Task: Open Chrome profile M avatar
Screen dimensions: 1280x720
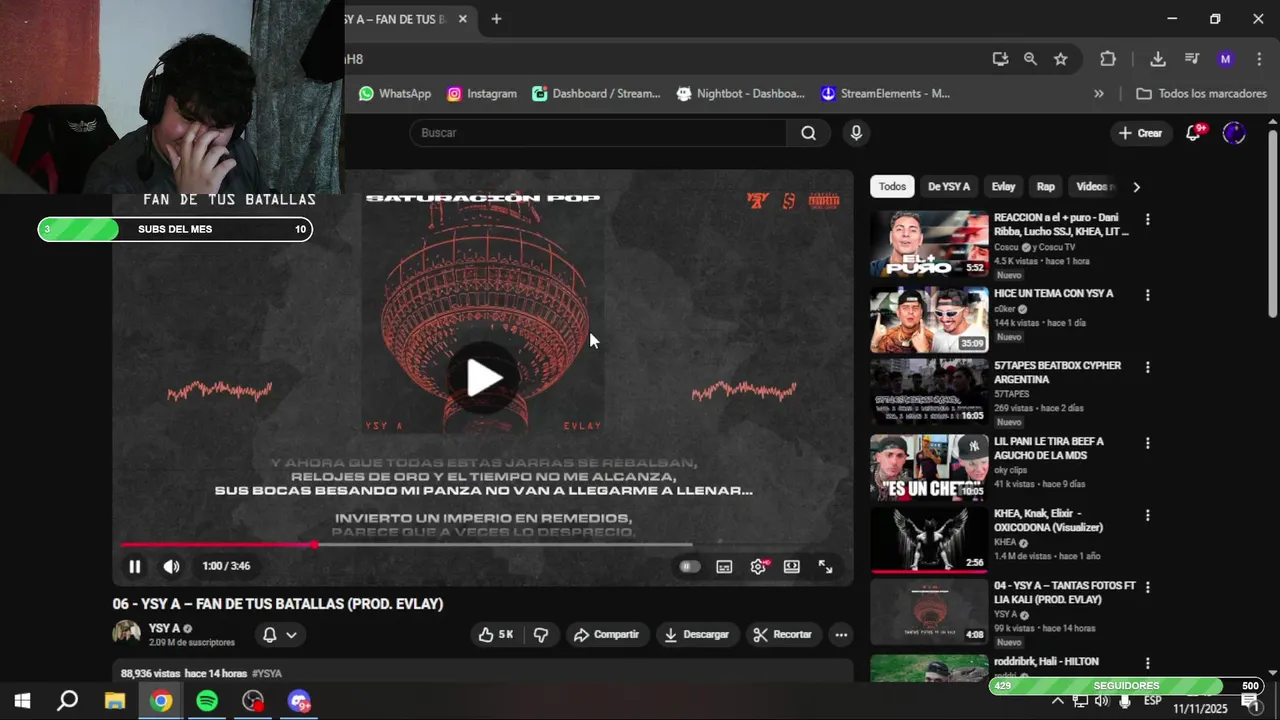Action: (x=1226, y=59)
